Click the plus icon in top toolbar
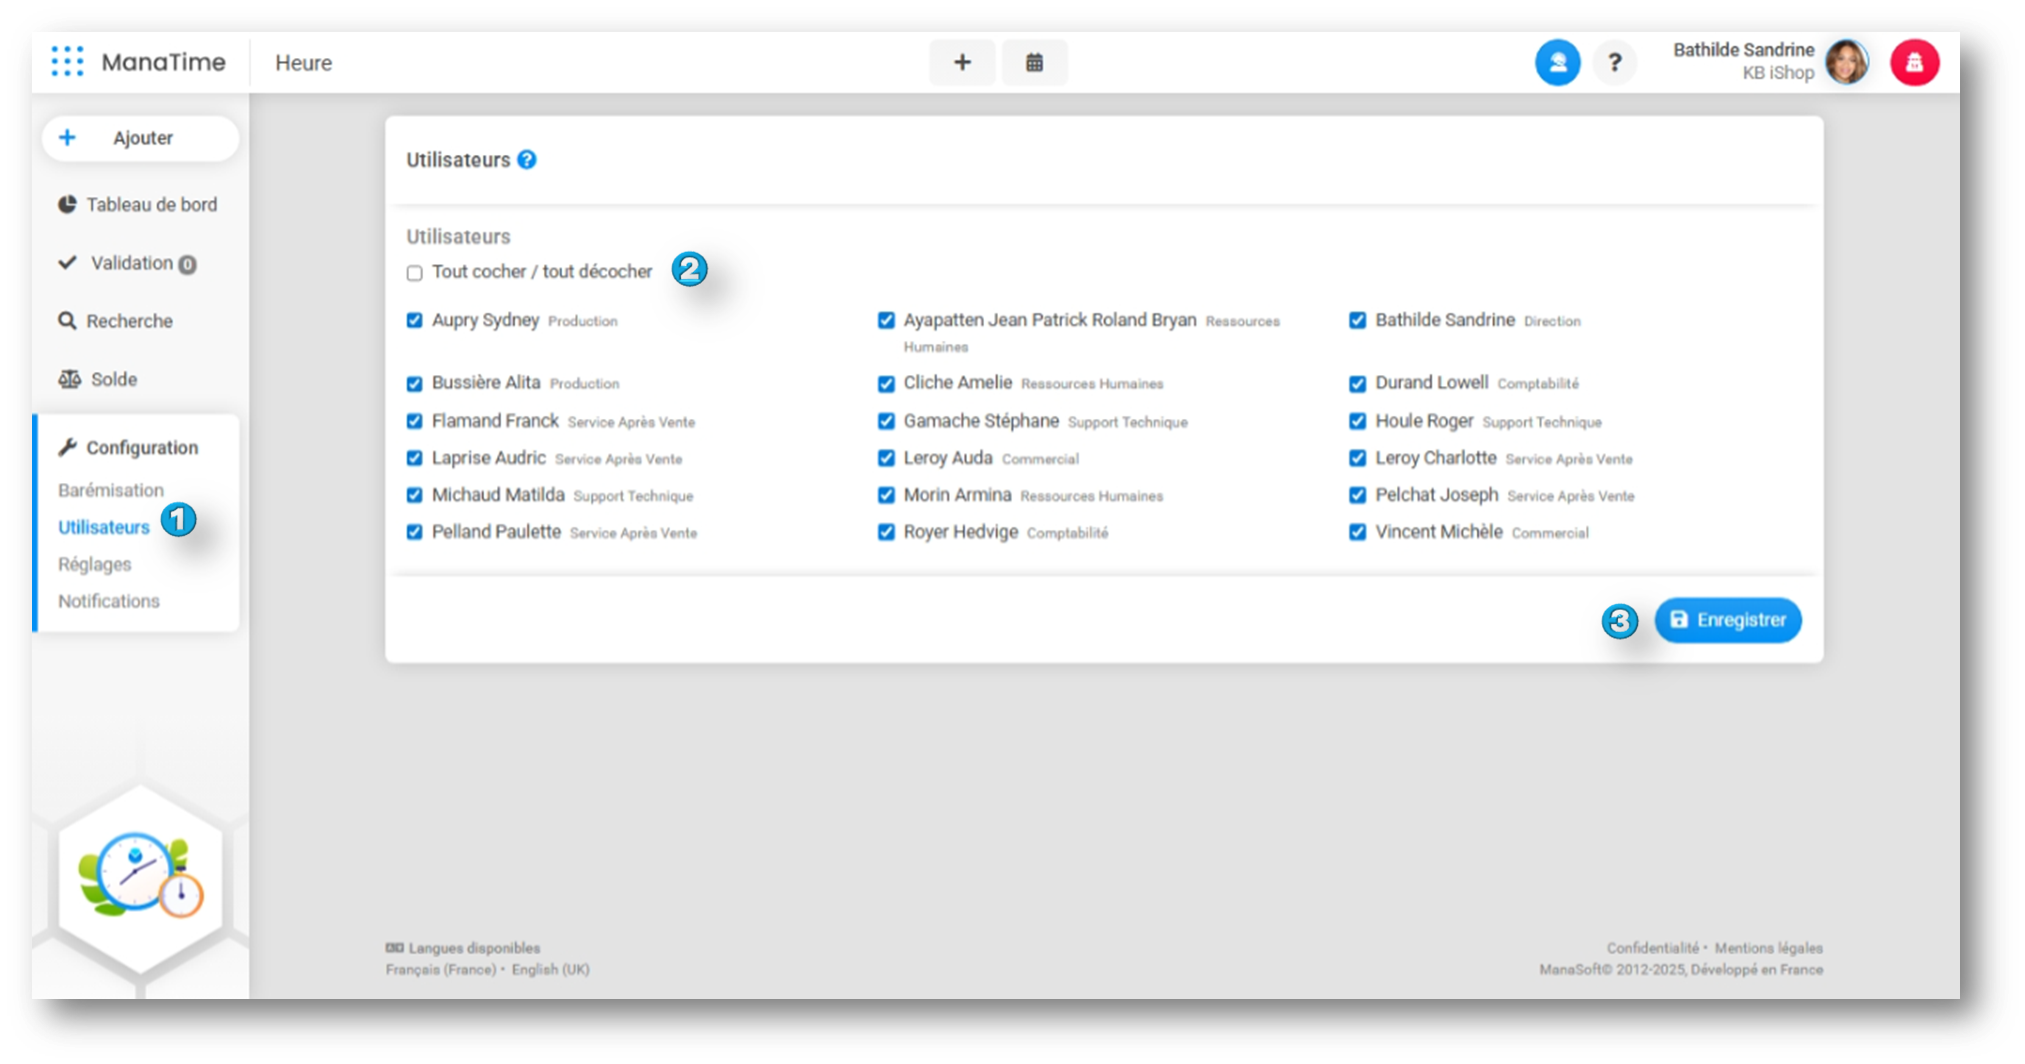2025x1064 pixels. [962, 63]
